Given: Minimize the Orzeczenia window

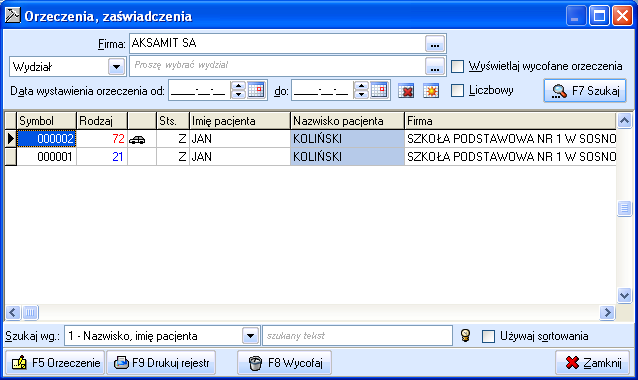Looking at the screenshot, I should tap(575, 16).
